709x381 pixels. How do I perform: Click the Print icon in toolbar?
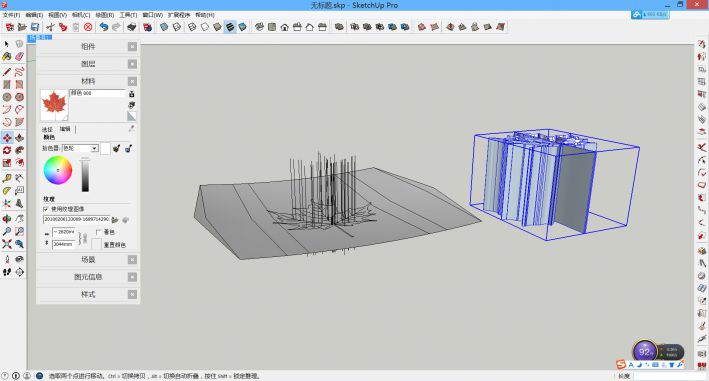point(132,27)
